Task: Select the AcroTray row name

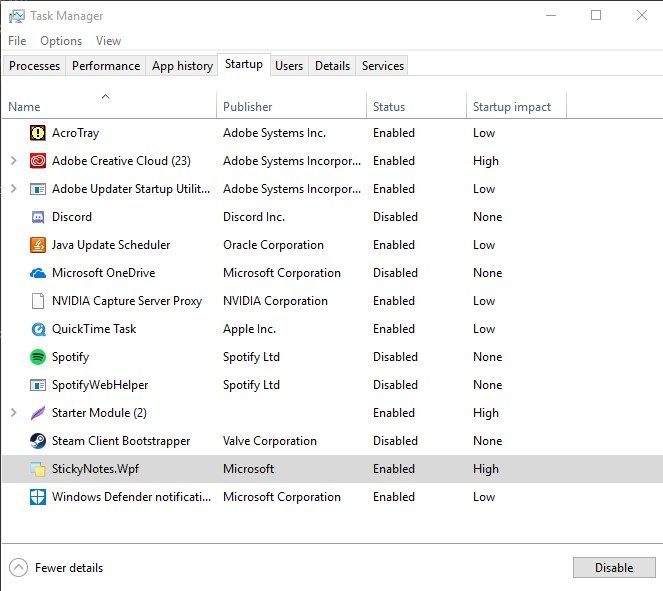Action: point(75,133)
